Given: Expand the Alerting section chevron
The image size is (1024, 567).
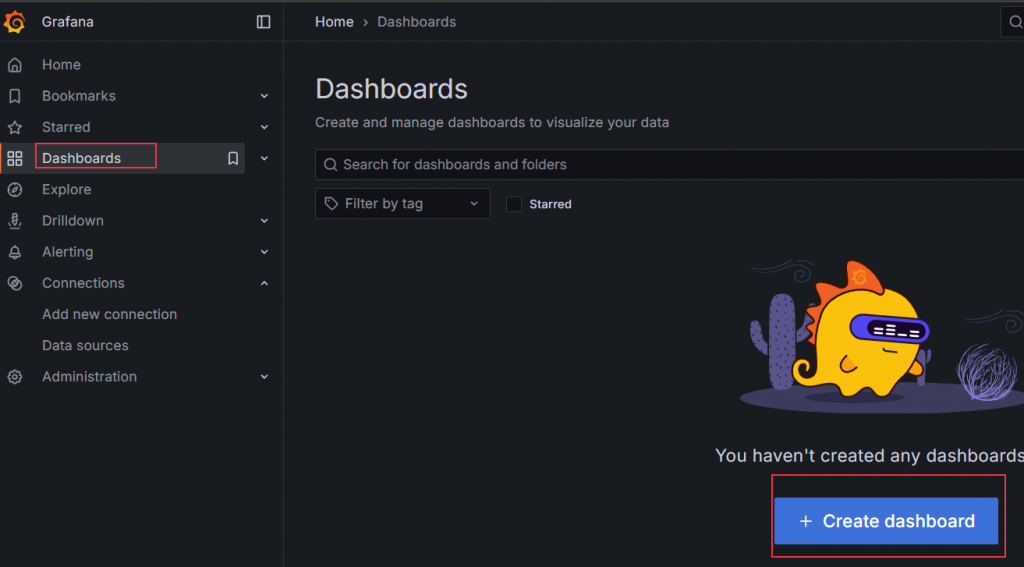Looking at the screenshot, I should pos(264,252).
